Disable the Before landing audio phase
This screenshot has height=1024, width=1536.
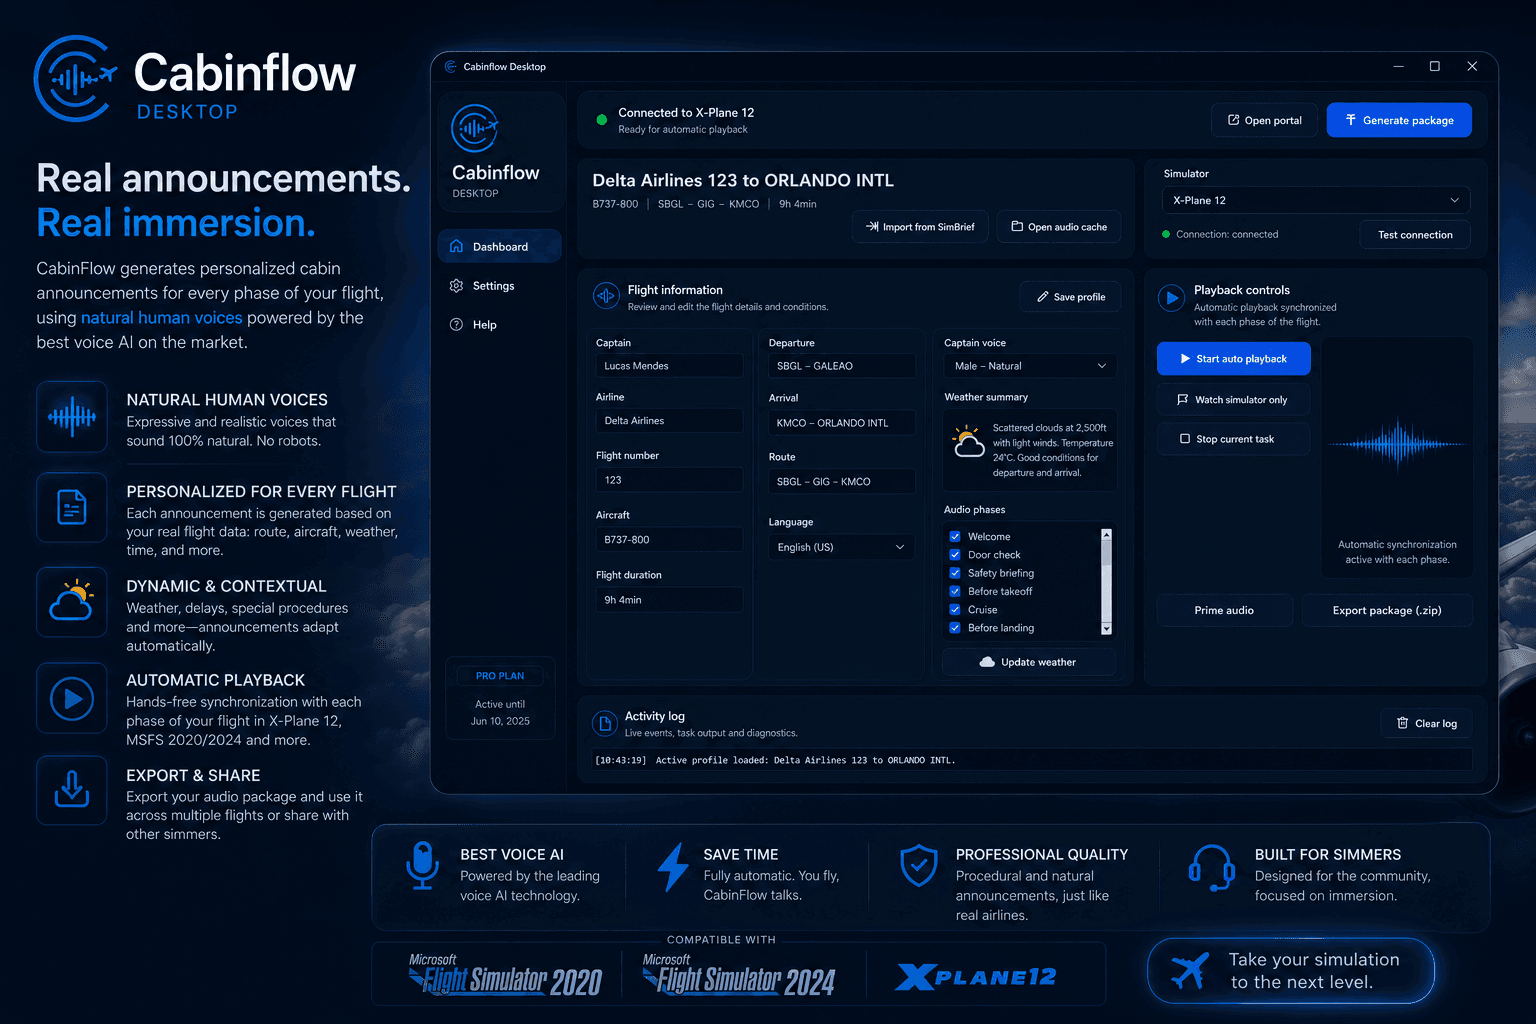955,628
